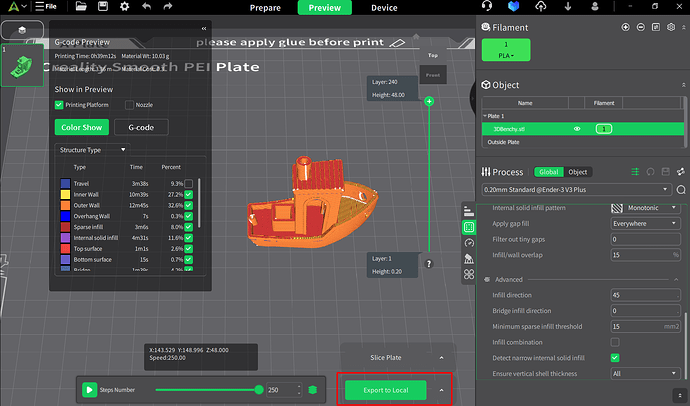Open the Creality logo application menu
This screenshot has height=406, width=690.
tap(17, 7)
